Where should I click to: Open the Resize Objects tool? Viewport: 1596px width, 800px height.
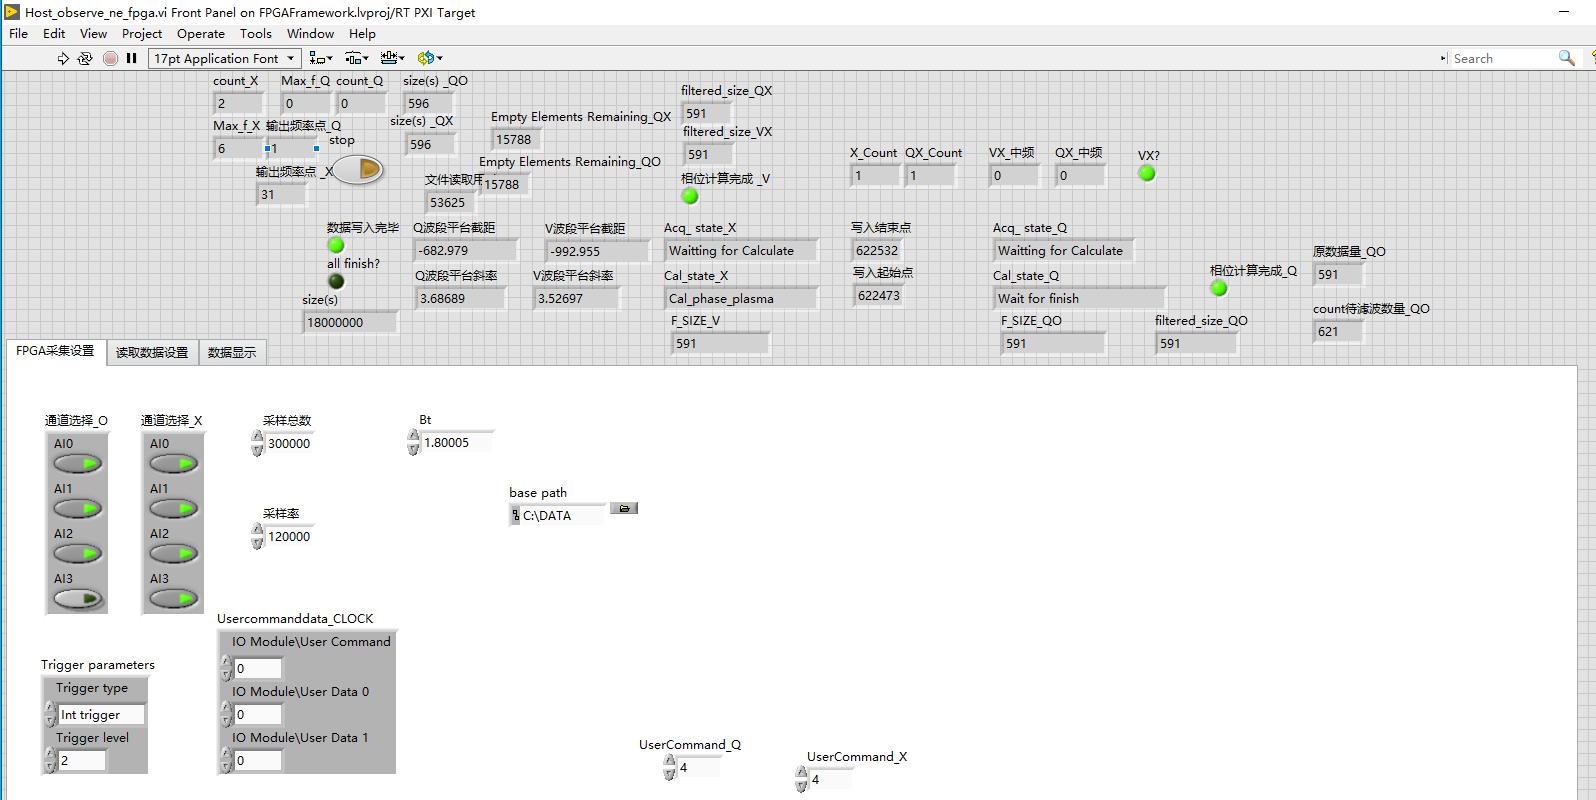[392, 59]
